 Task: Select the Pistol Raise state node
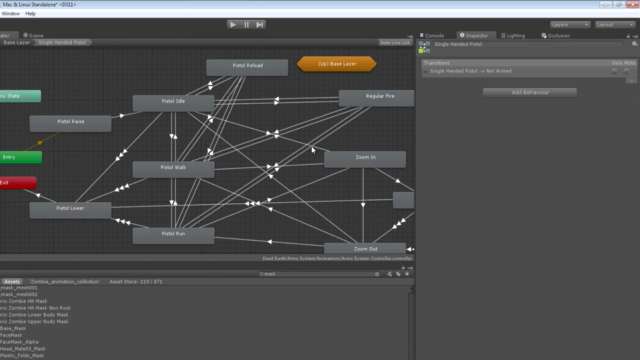pos(70,123)
